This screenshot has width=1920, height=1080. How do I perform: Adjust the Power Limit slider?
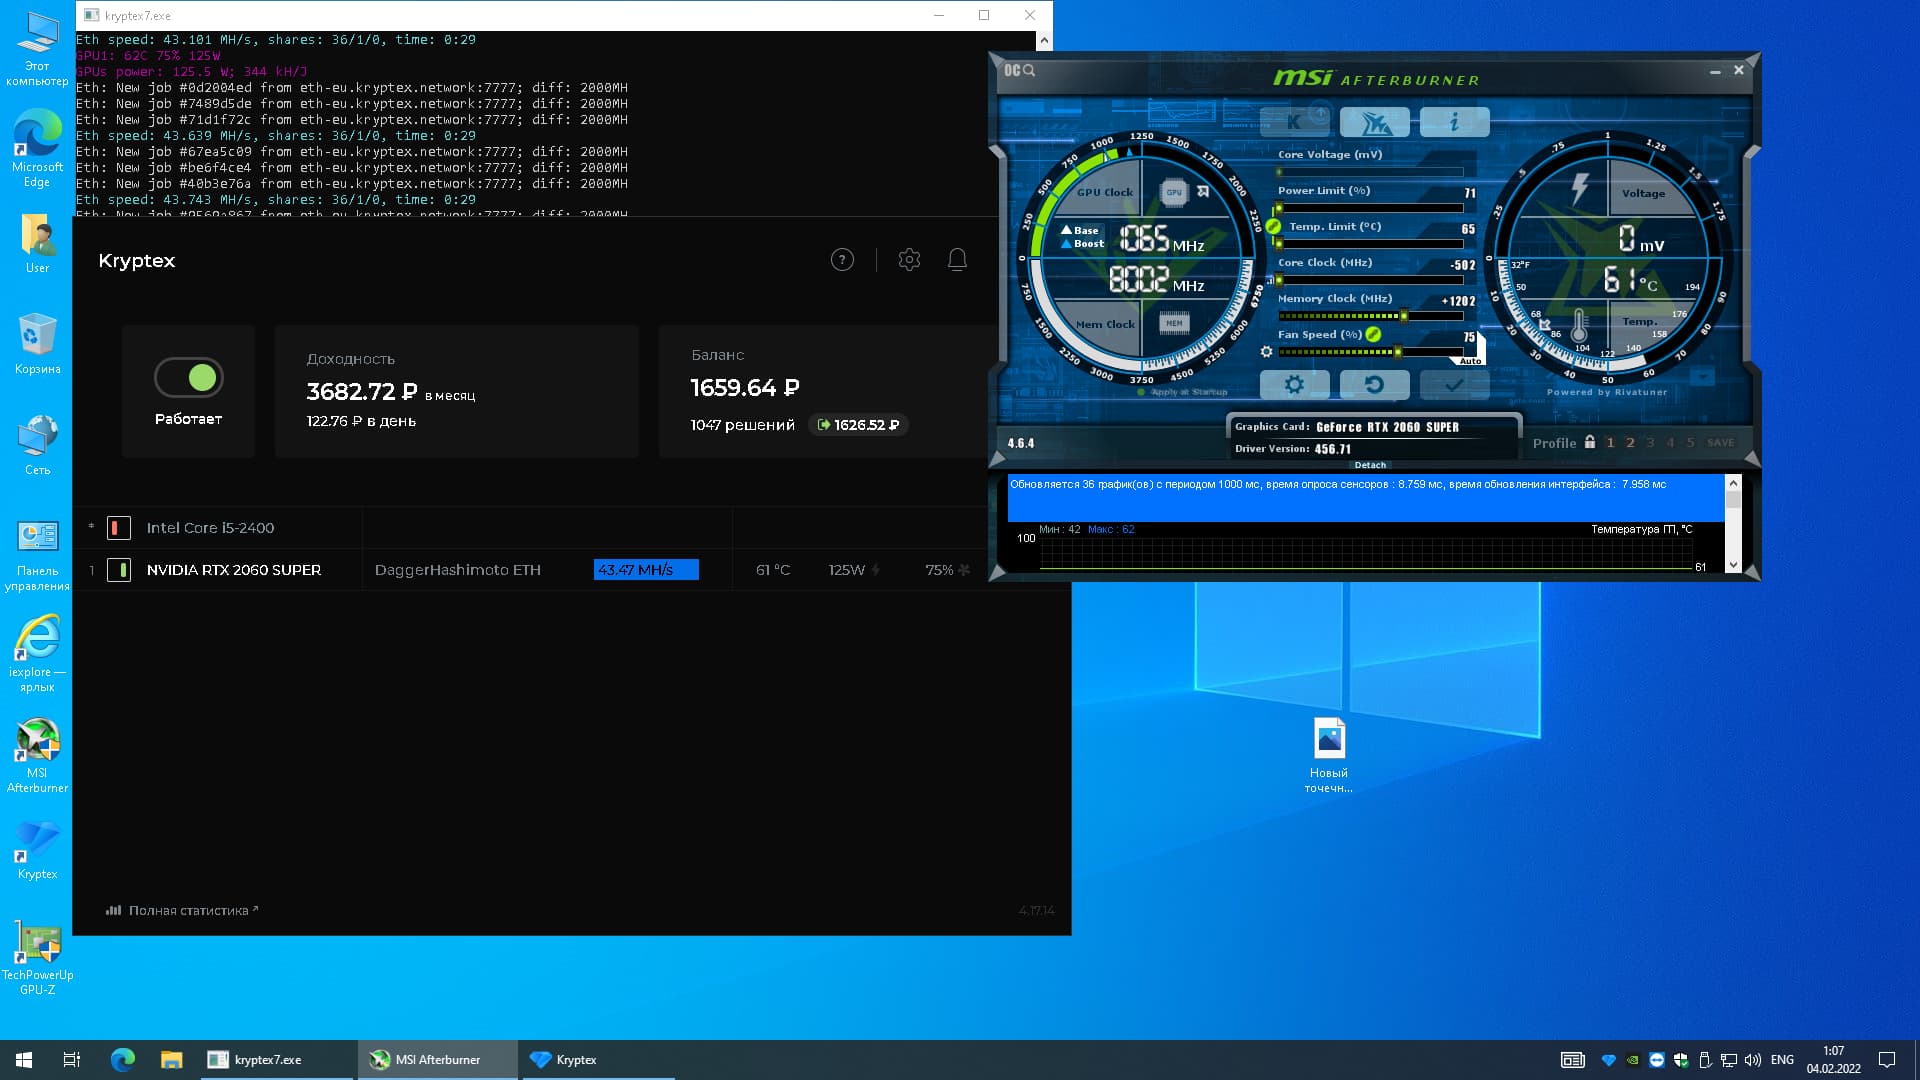click(x=1370, y=208)
